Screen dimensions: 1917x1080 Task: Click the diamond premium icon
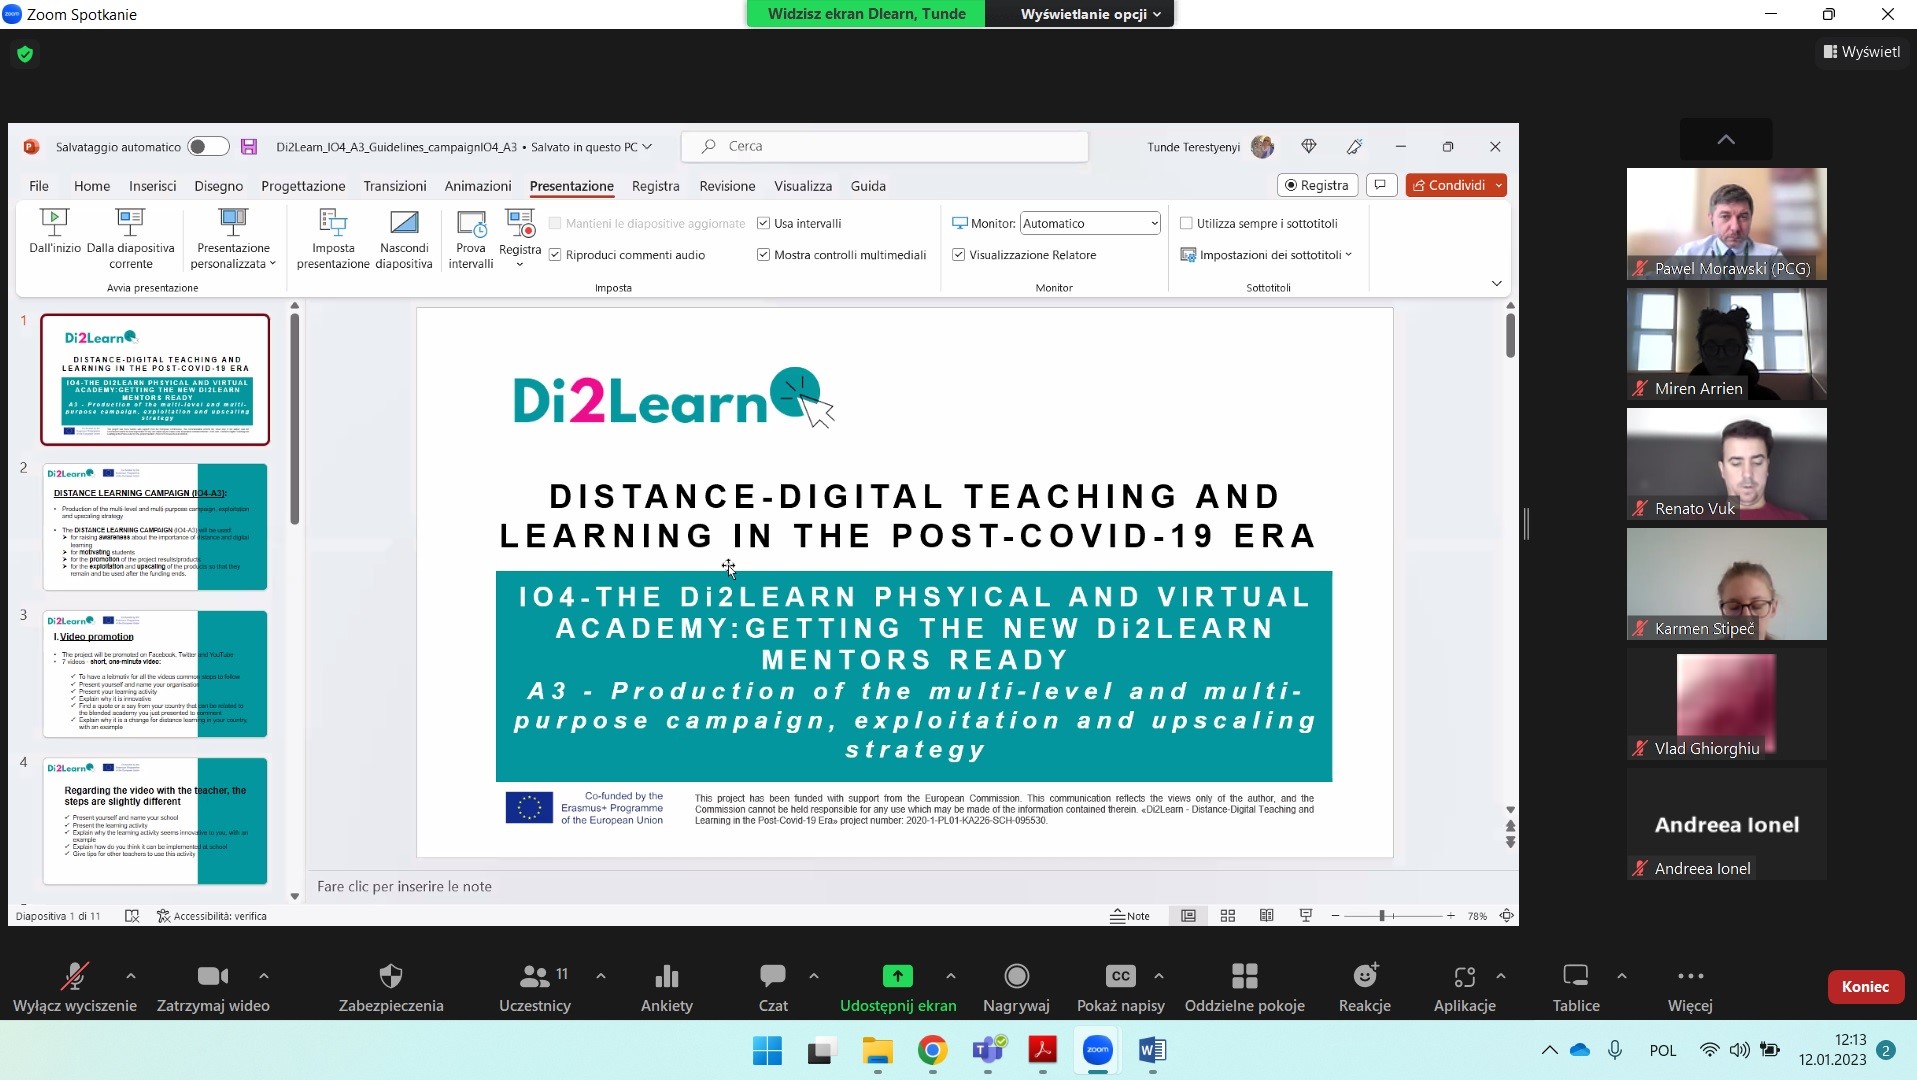[1309, 147]
